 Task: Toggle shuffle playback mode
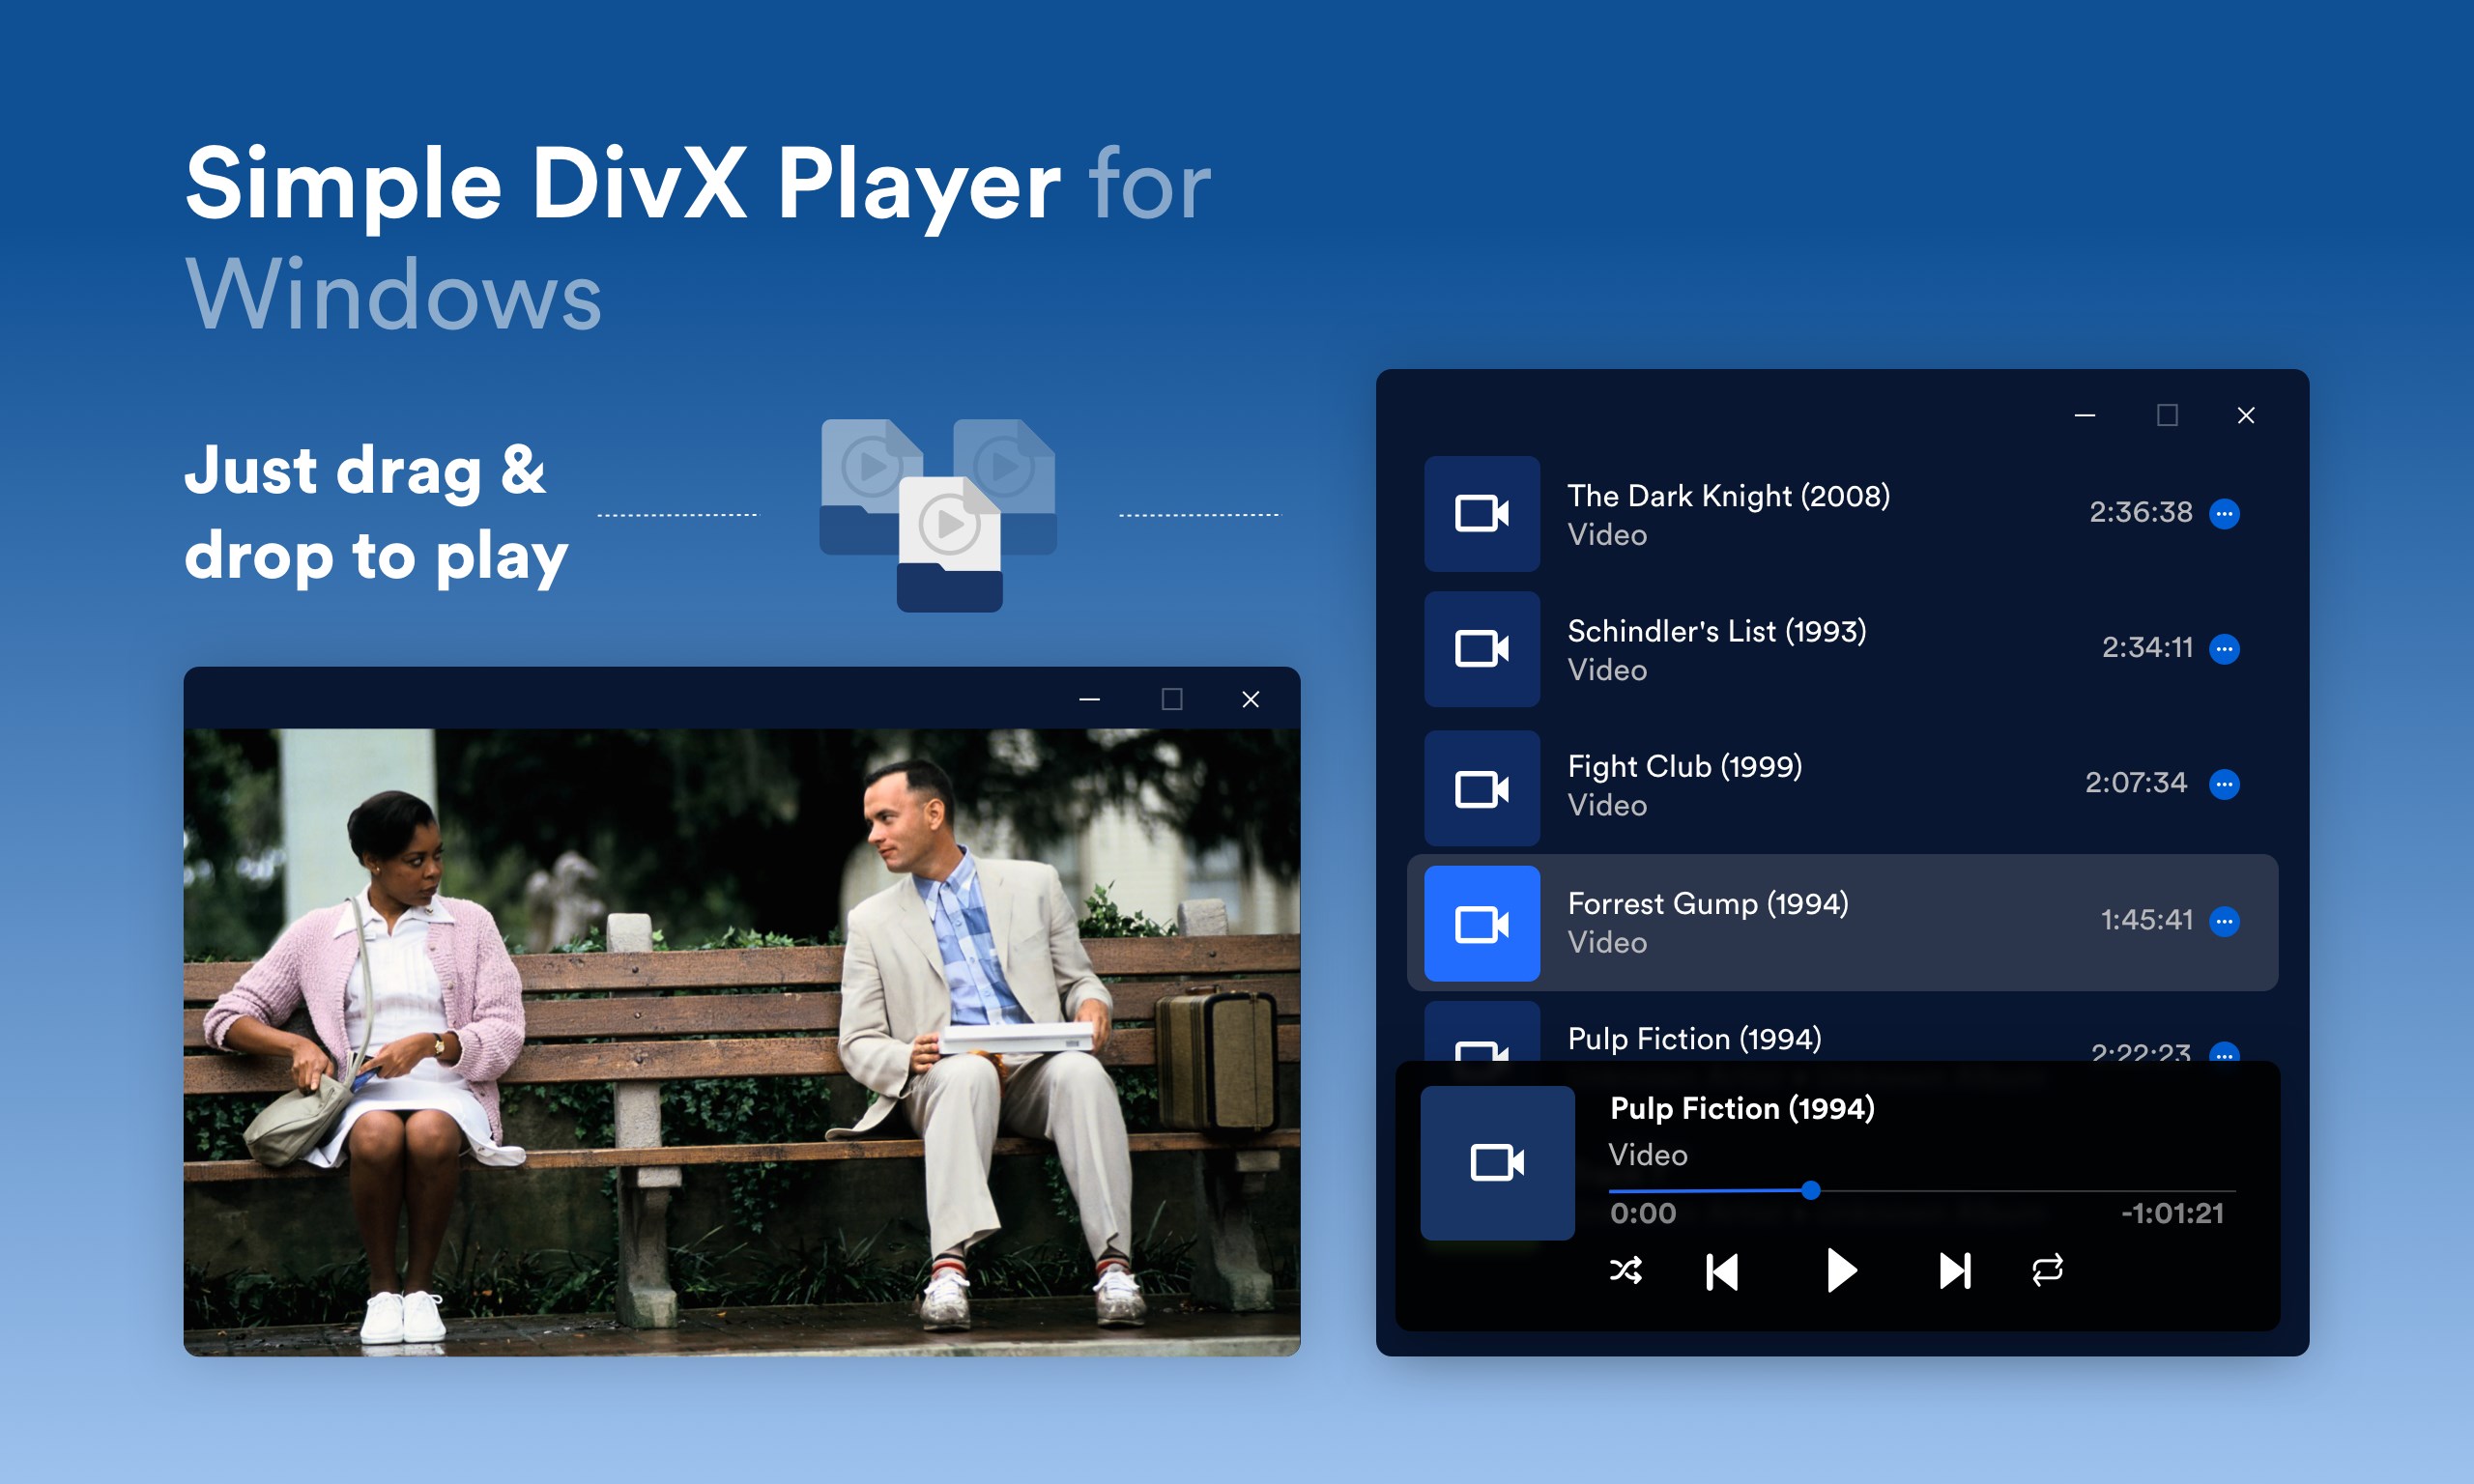[x=1625, y=1271]
